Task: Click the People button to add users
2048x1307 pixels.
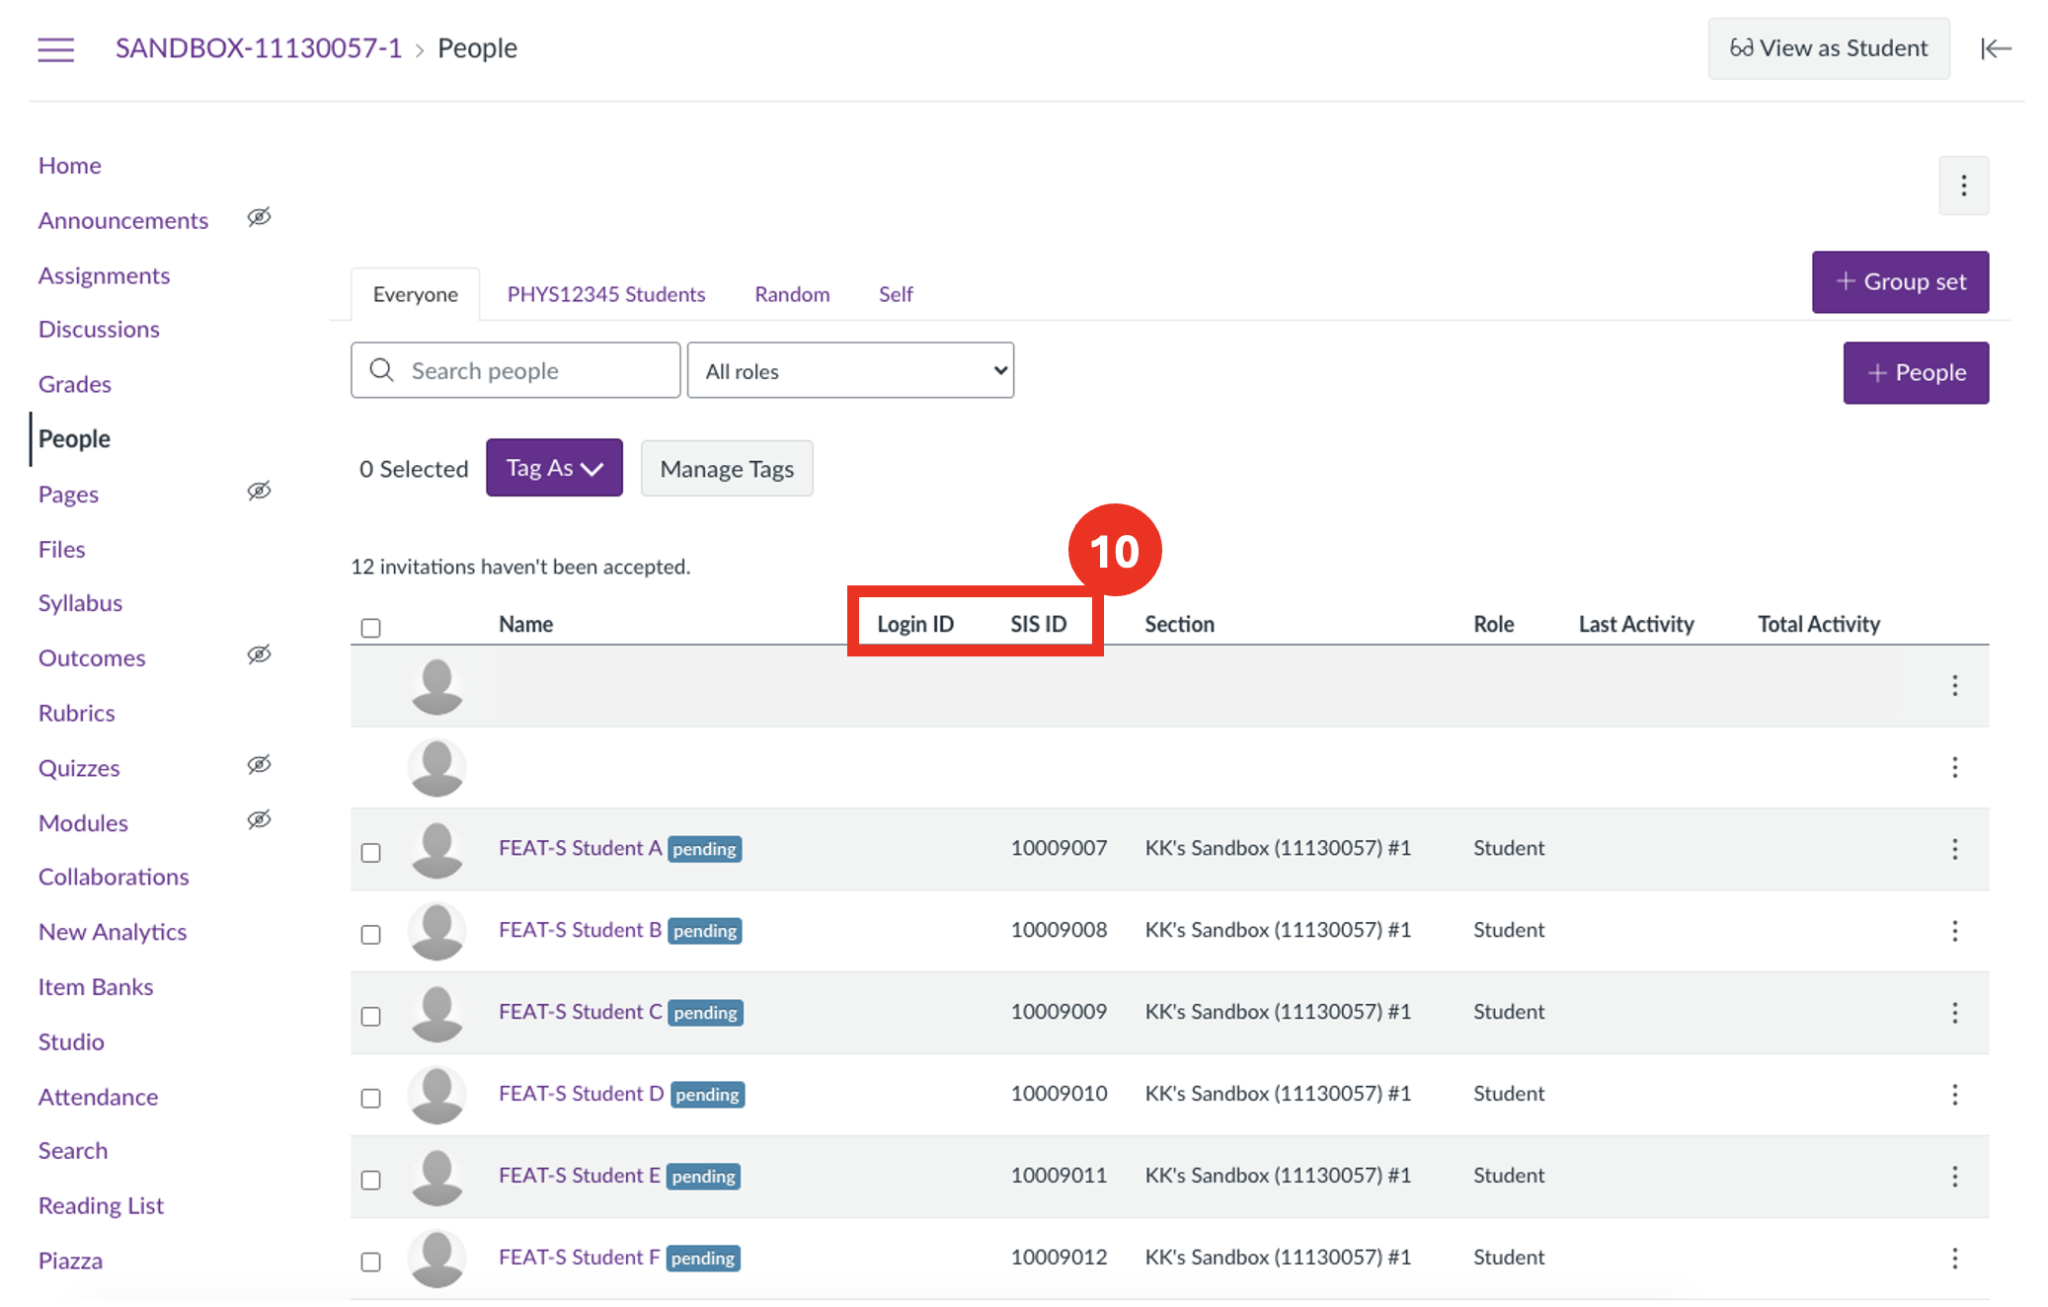Action: [x=1915, y=372]
